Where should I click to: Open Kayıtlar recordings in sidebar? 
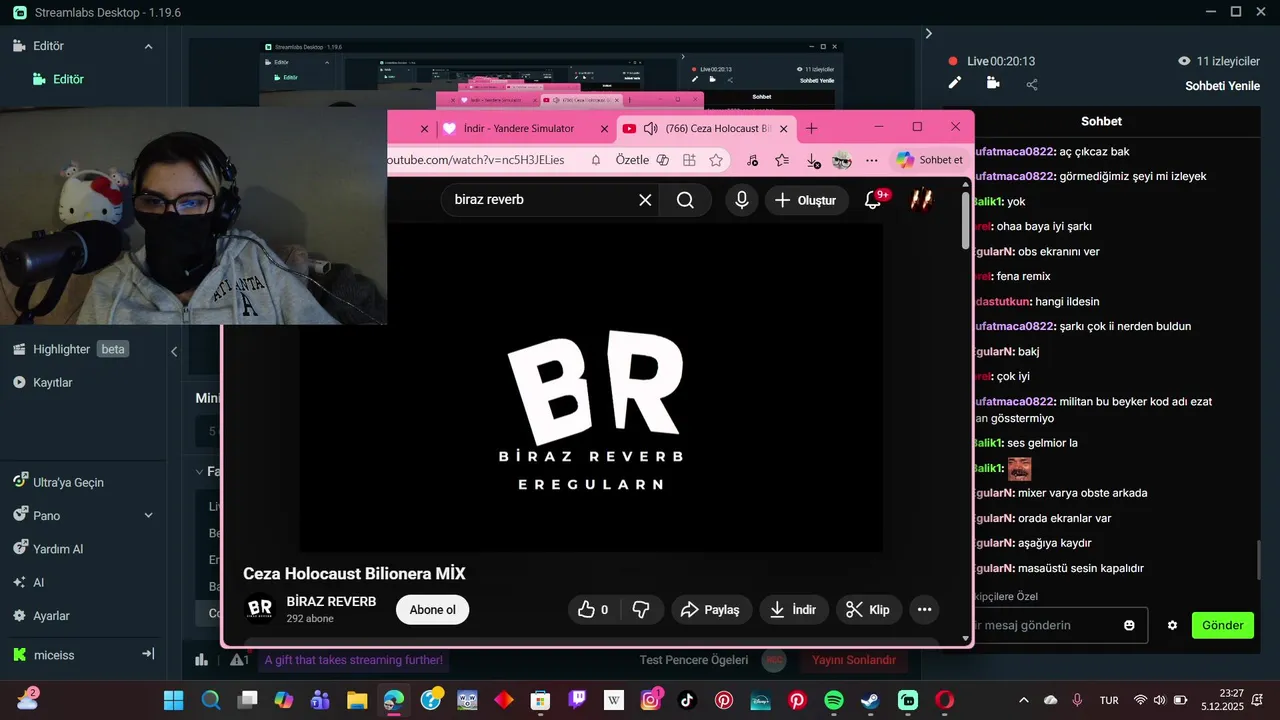42,382
